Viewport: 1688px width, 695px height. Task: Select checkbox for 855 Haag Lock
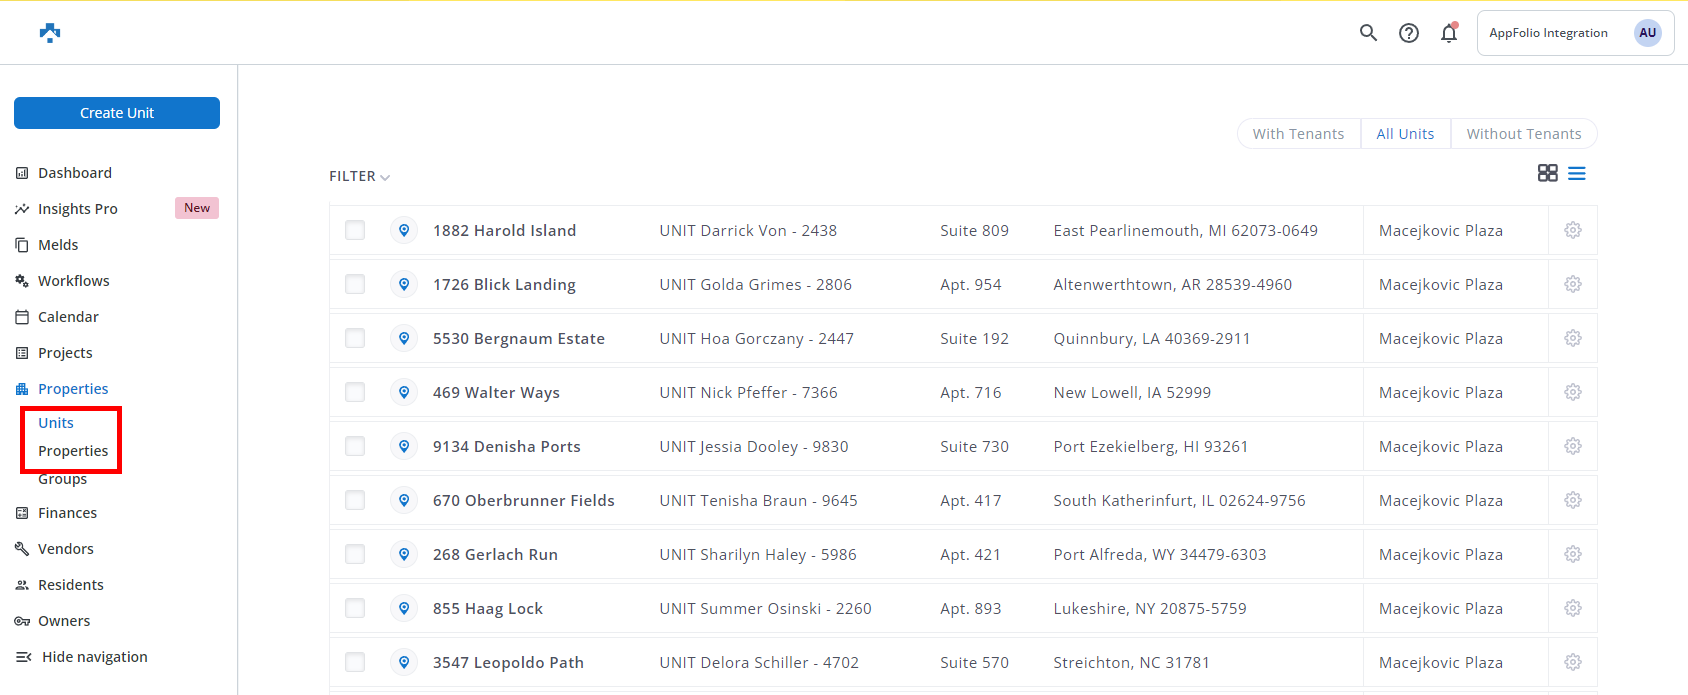355,608
